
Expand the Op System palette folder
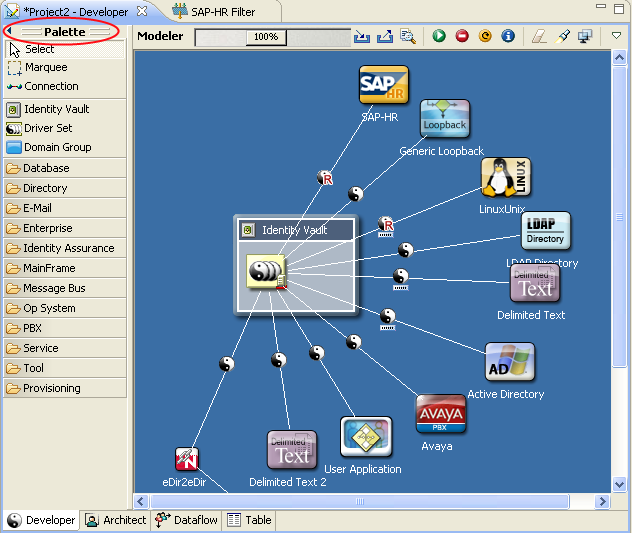tap(65, 308)
